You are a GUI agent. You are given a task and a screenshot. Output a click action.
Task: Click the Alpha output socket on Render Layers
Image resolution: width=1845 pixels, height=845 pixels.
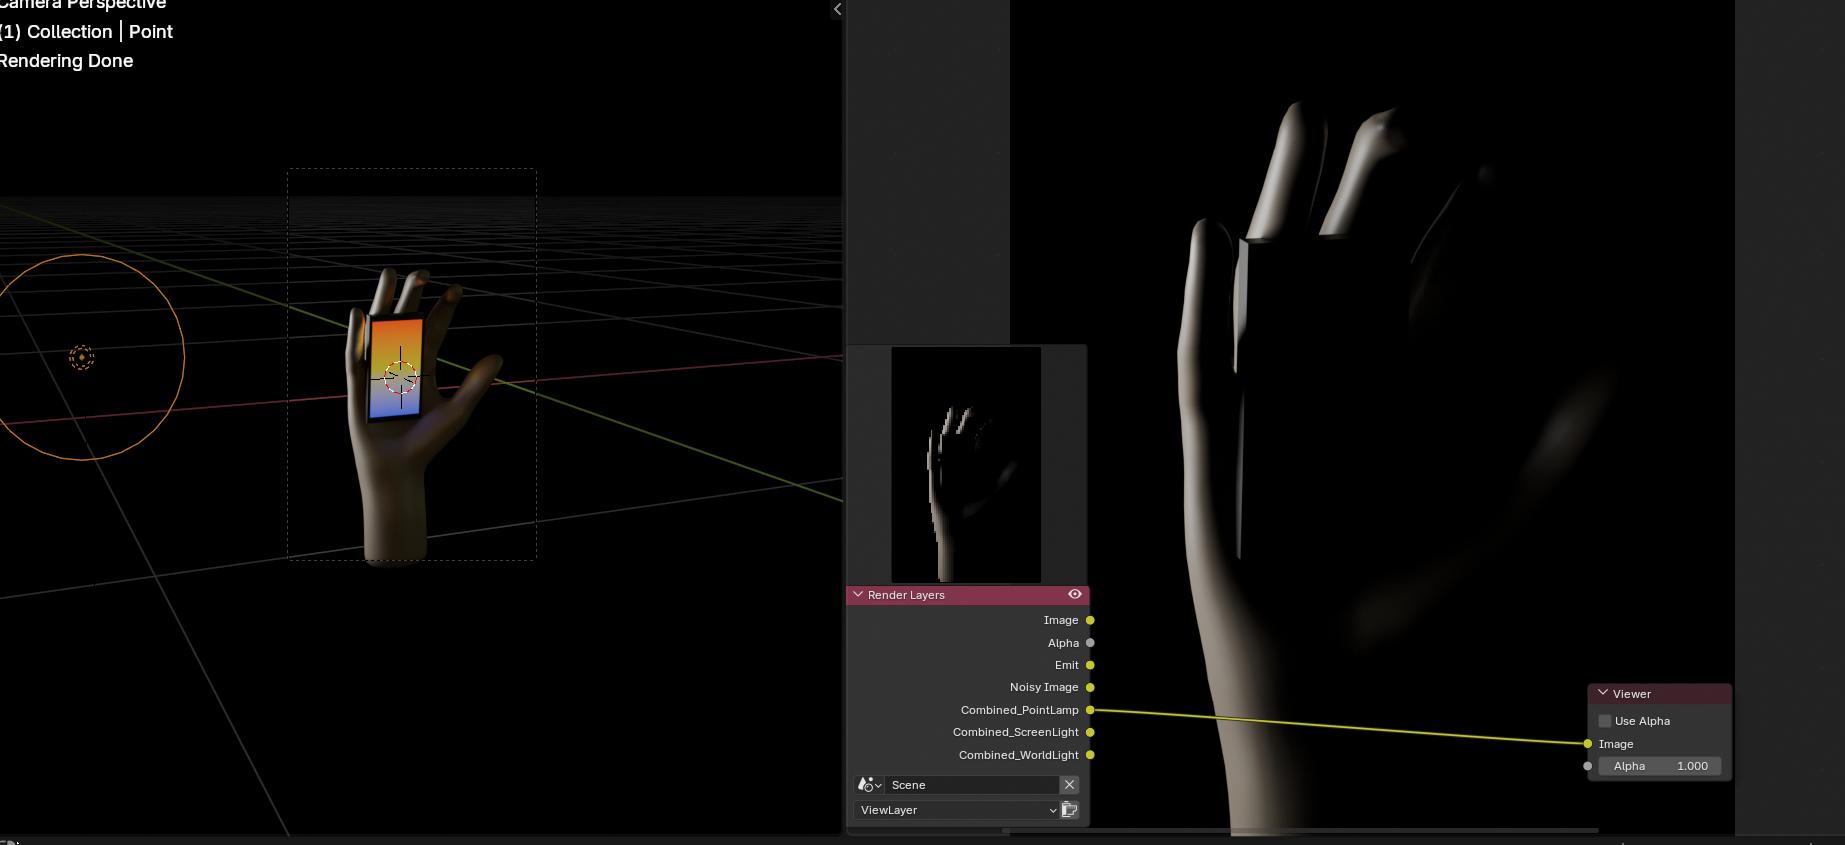1090,643
